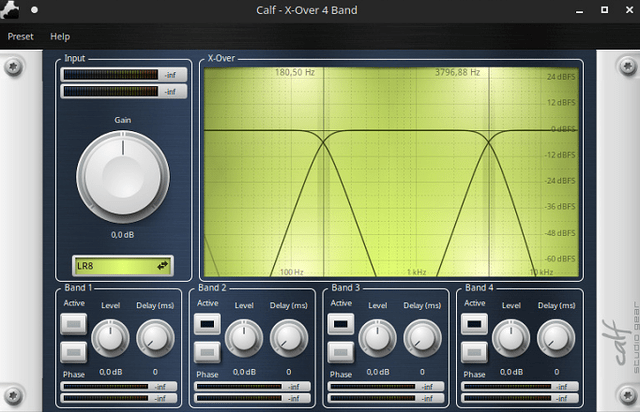Viewport: 640px width, 412px height.
Task: Click Band 1 Delay value 0
Action: [x=155, y=372]
